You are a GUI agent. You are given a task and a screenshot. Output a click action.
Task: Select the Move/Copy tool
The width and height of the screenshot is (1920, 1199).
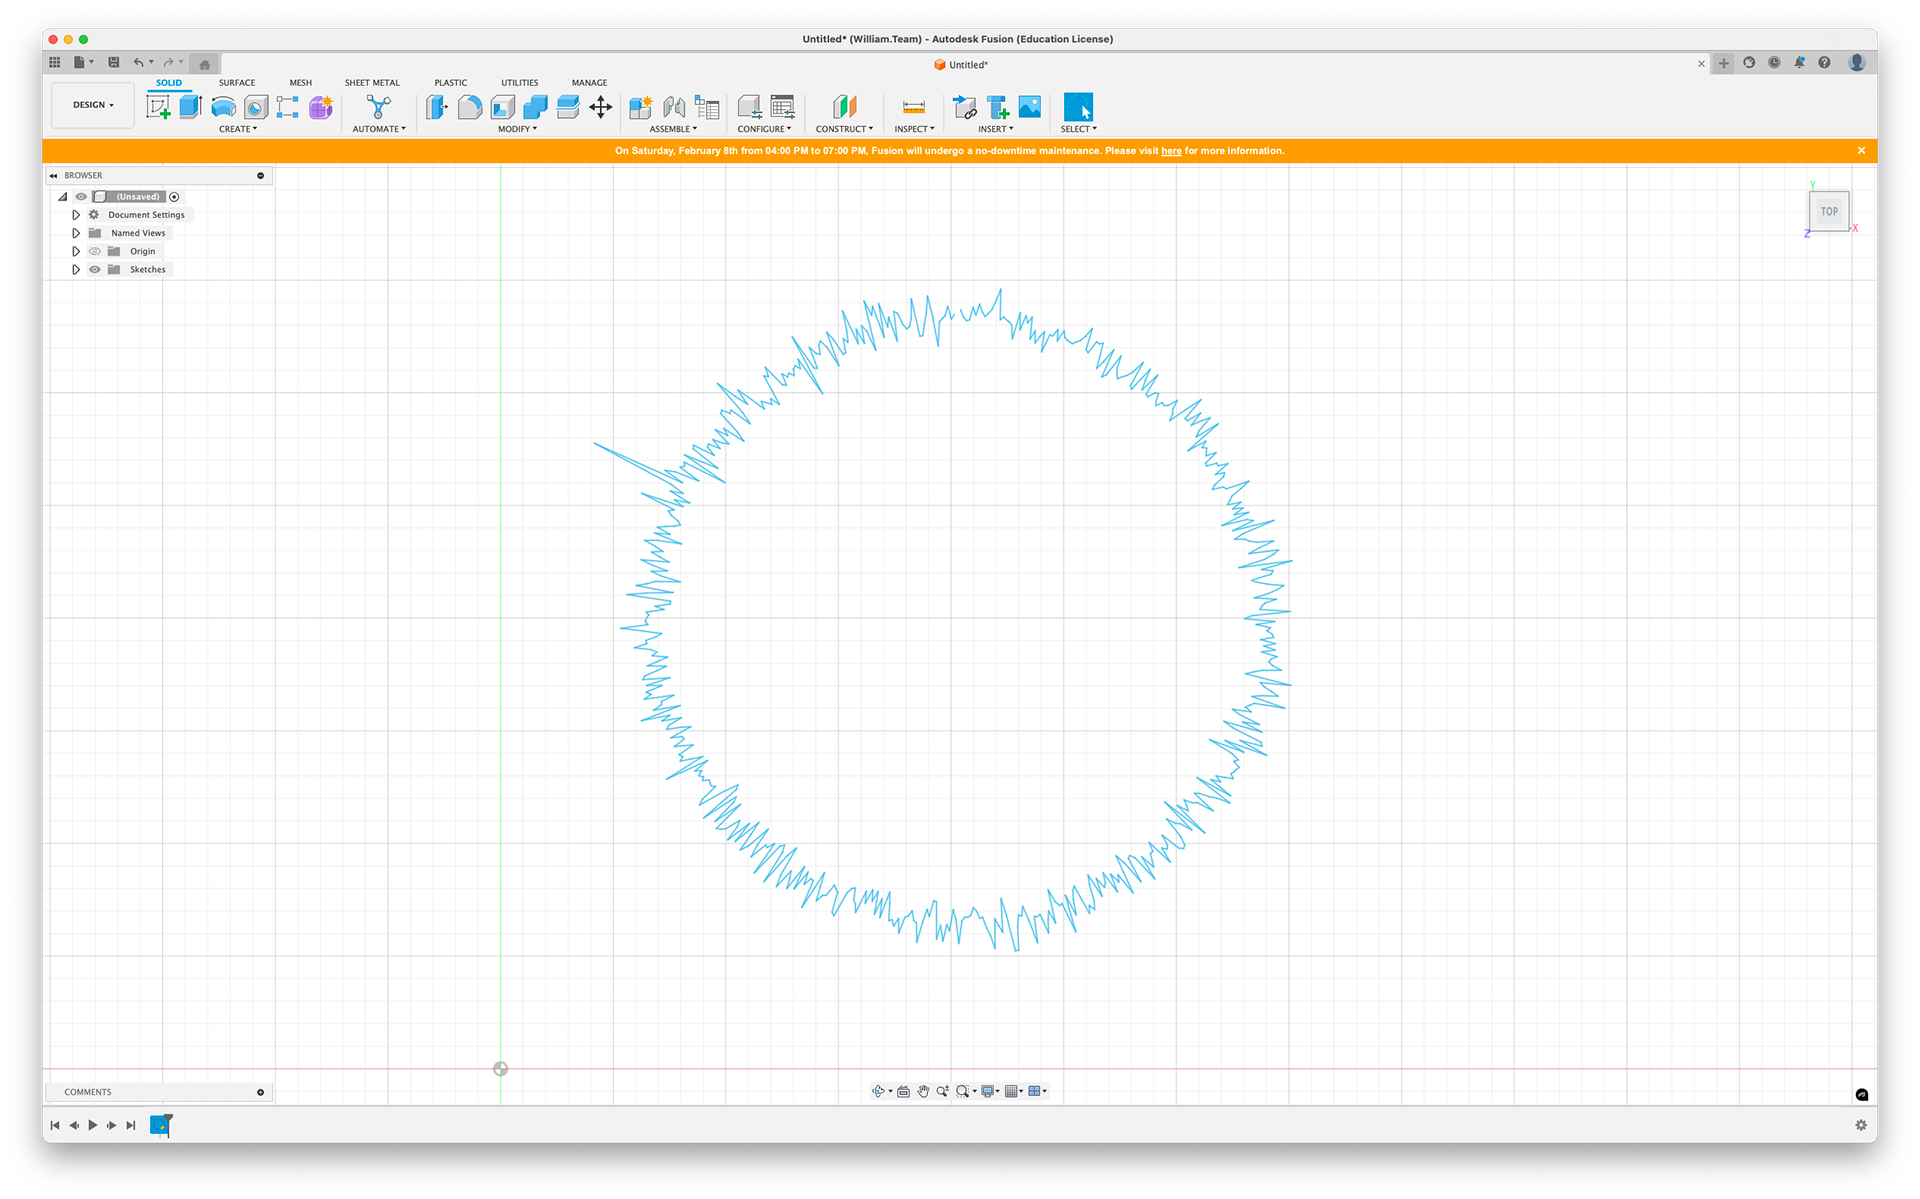click(x=601, y=107)
